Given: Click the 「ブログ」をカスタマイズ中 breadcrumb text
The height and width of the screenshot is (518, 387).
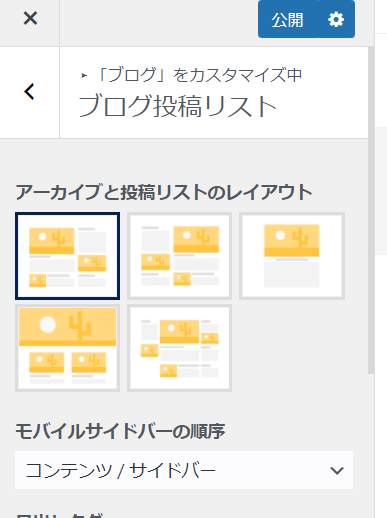Looking at the screenshot, I should [200, 75].
